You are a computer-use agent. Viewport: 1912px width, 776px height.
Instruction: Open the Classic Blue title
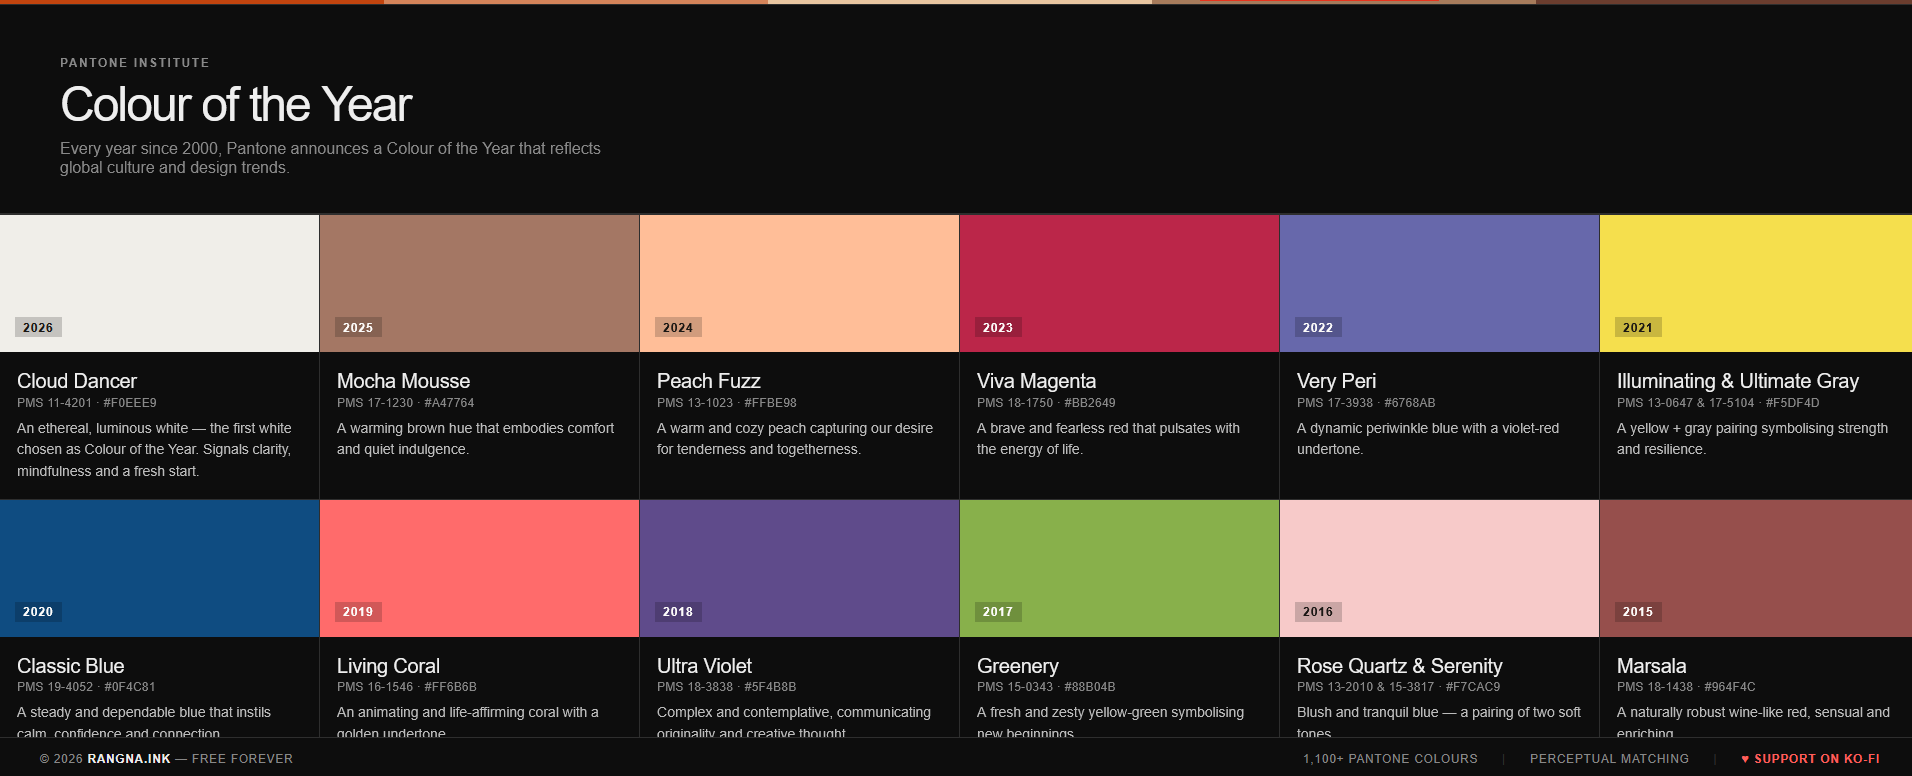(70, 666)
